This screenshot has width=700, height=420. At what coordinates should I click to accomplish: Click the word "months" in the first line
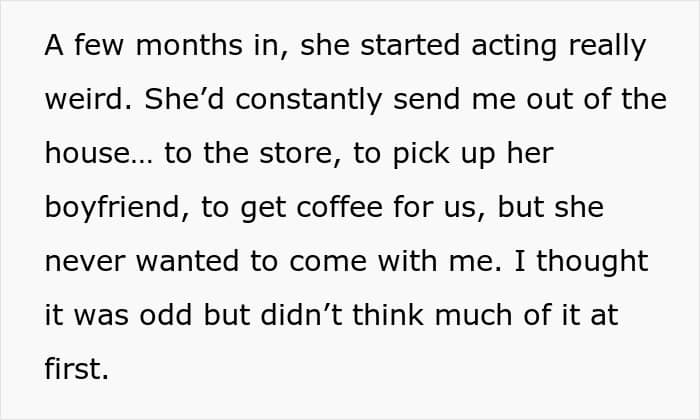(190, 45)
